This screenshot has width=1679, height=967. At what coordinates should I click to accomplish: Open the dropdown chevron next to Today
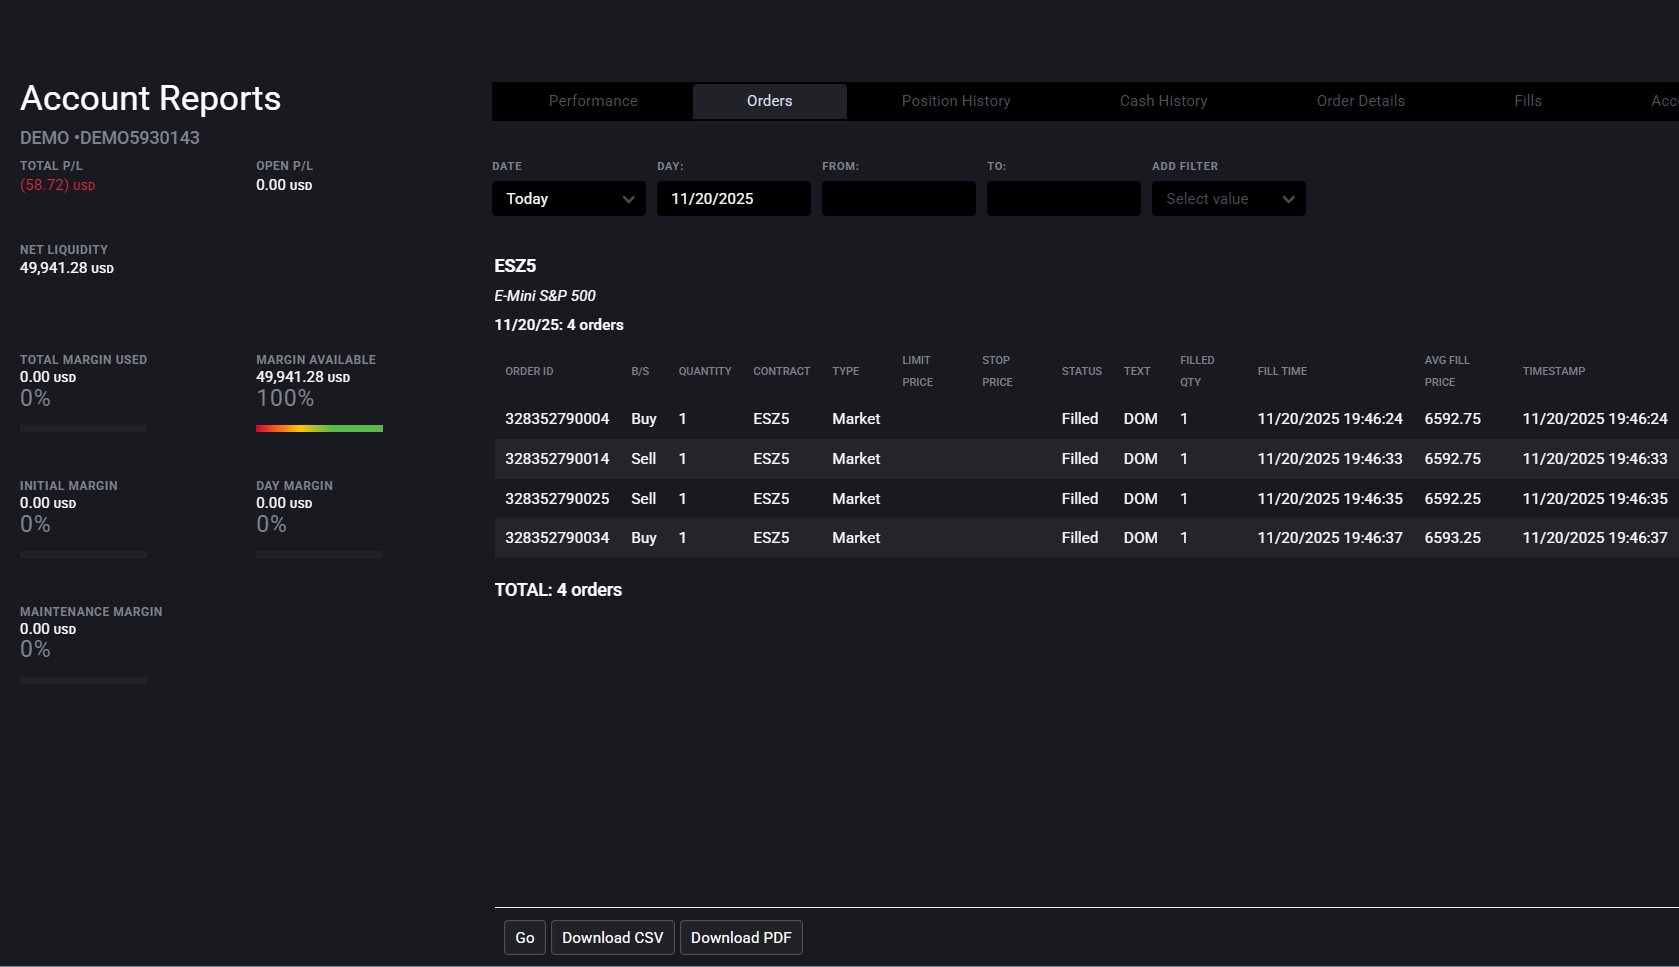pos(630,198)
